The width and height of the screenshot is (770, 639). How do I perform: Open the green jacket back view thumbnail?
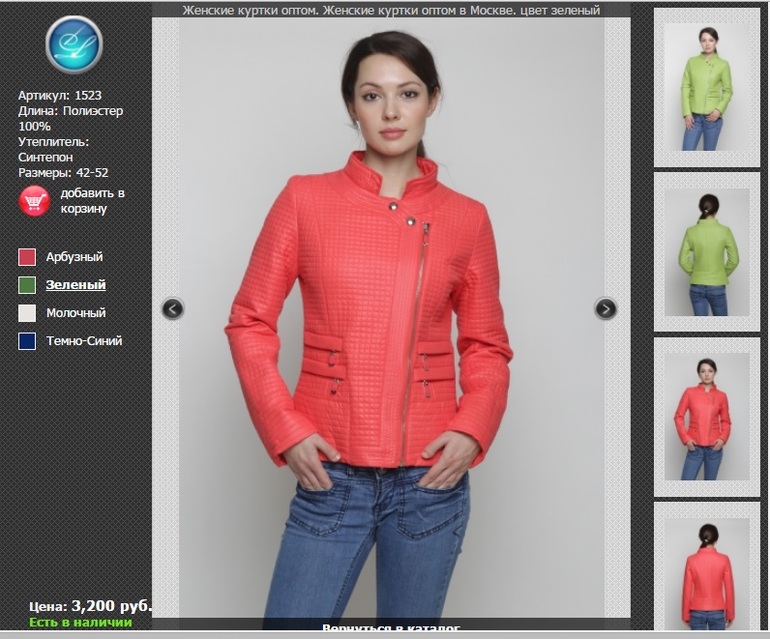707,252
